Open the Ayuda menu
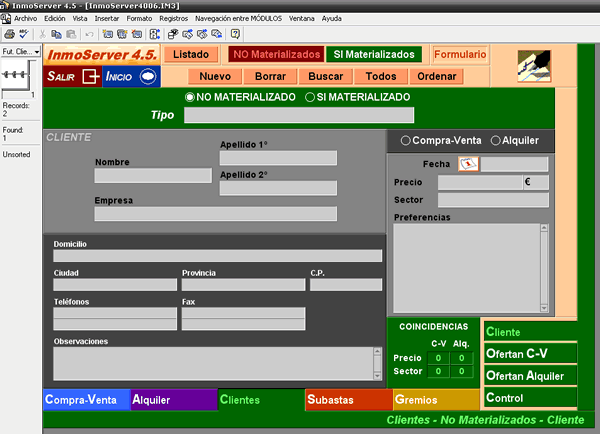 [332, 18]
